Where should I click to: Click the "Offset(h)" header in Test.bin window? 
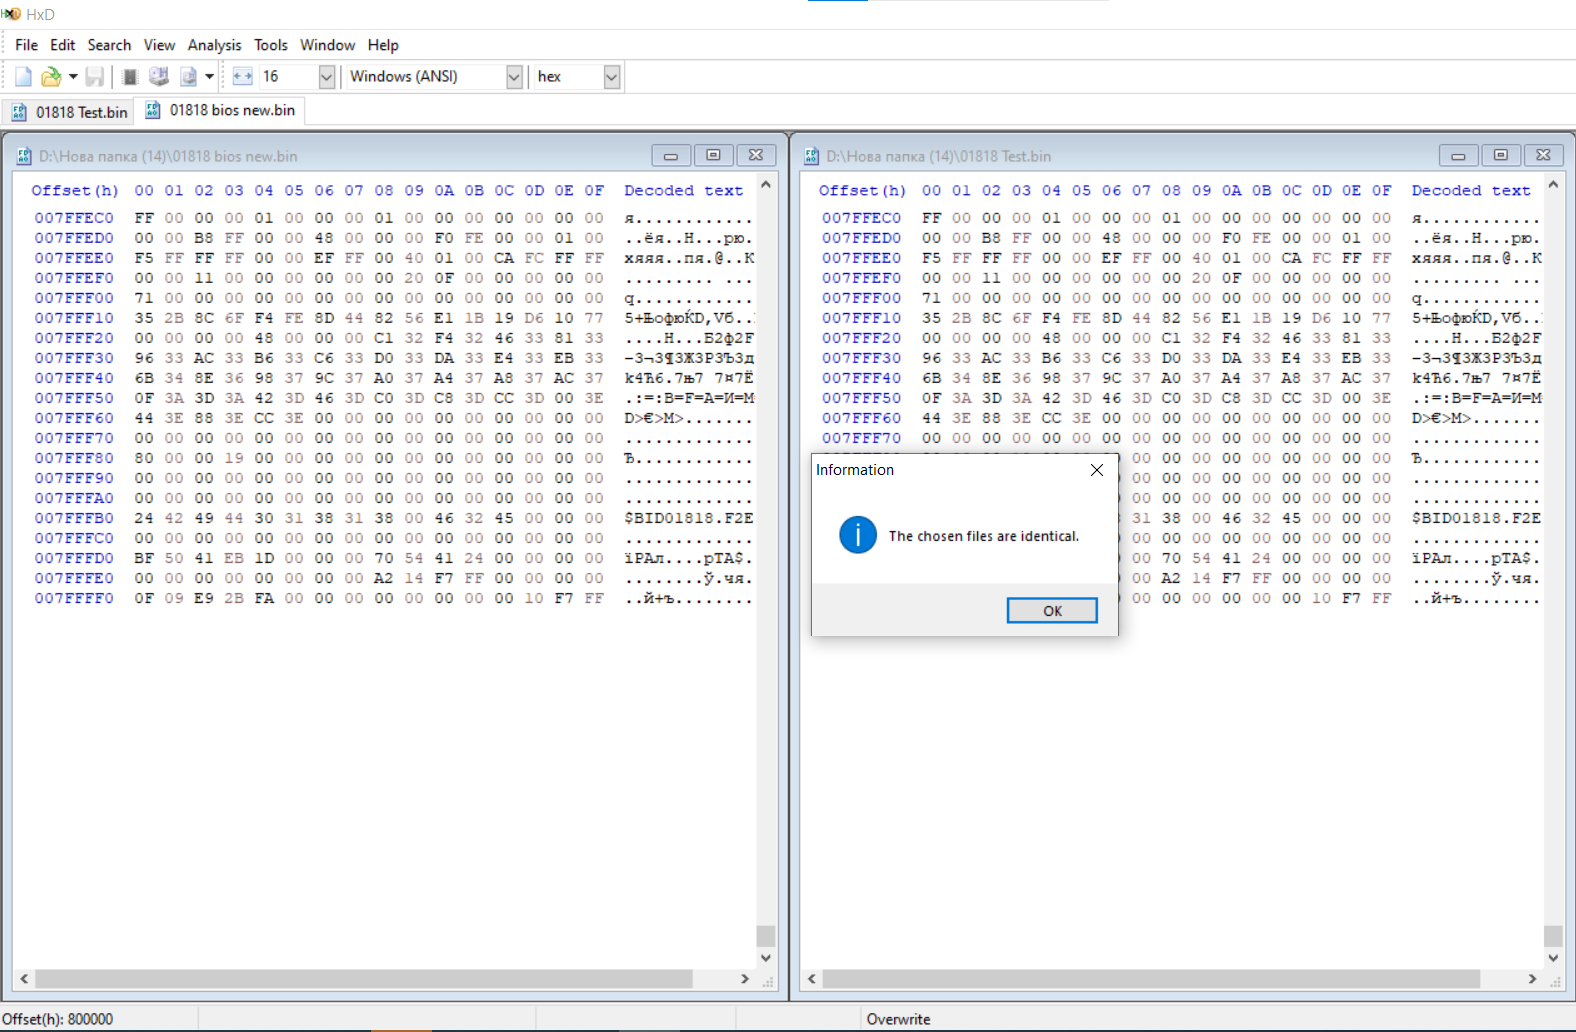pyautogui.click(x=862, y=190)
